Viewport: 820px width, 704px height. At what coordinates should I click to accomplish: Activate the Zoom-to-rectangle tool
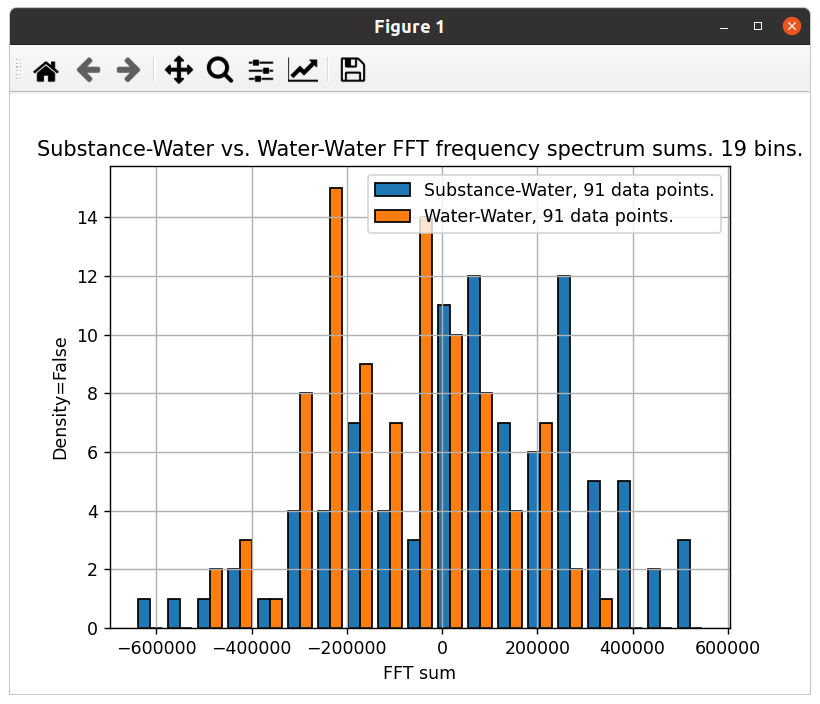click(x=220, y=70)
